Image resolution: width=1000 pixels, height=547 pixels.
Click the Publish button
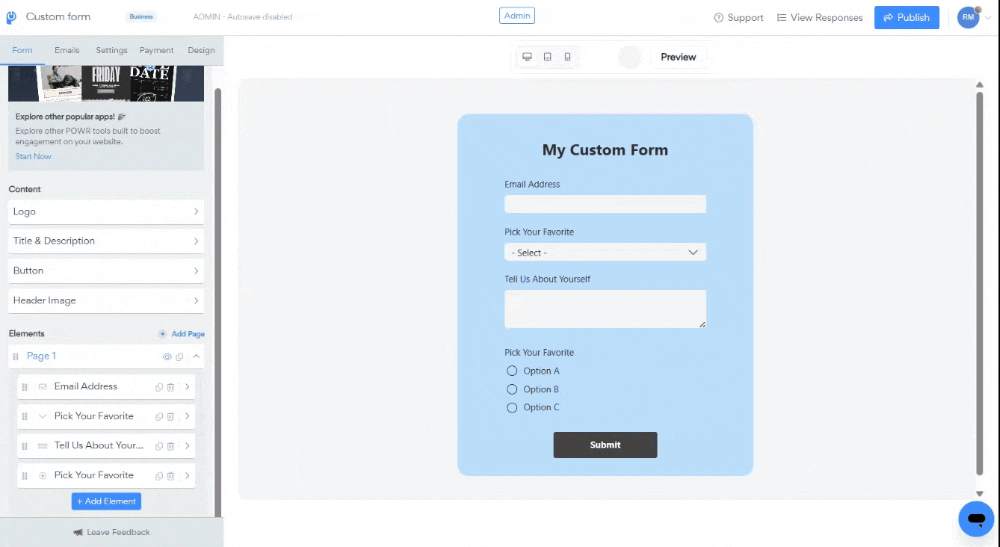coord(906,18)
